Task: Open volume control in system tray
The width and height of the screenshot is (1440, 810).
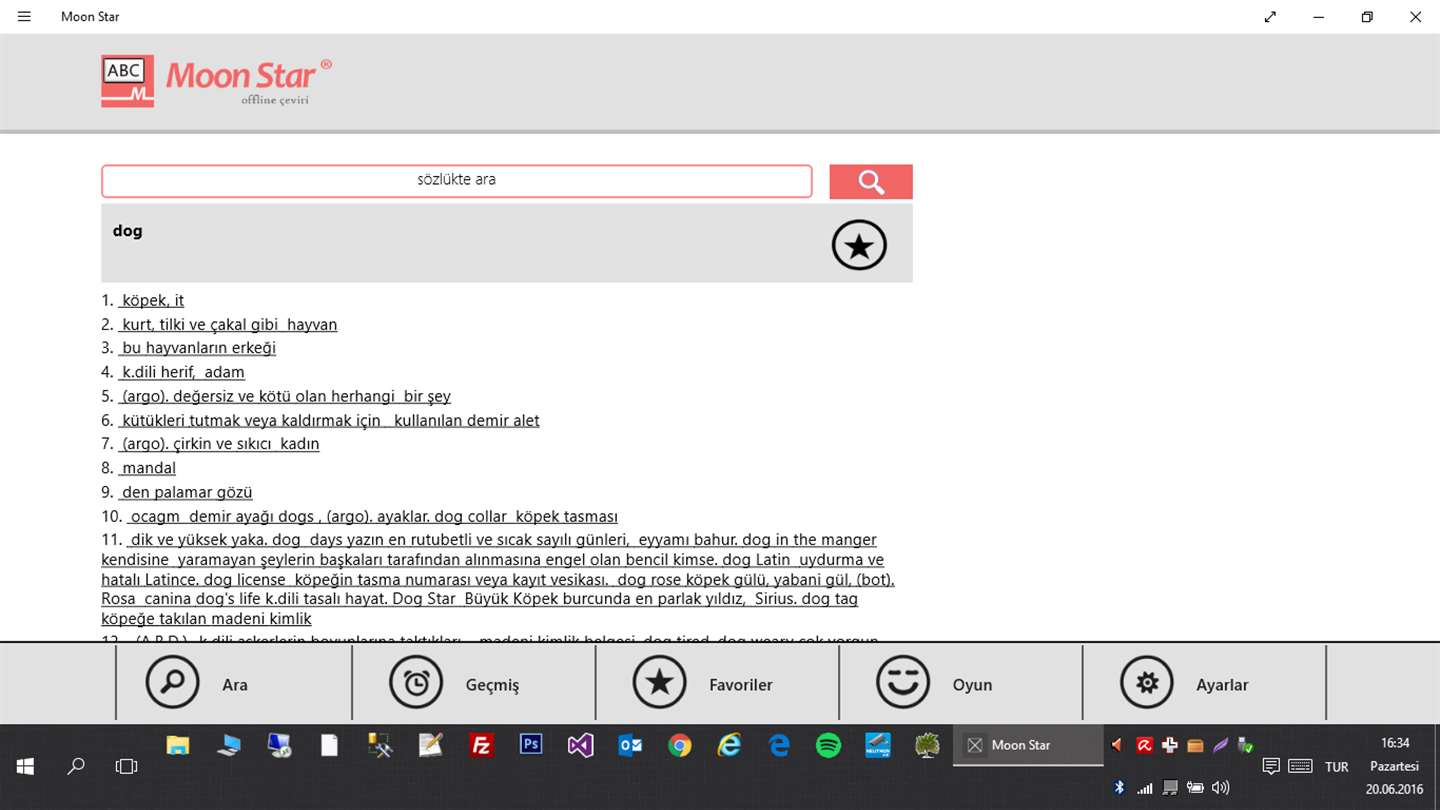Action: 1220,788
